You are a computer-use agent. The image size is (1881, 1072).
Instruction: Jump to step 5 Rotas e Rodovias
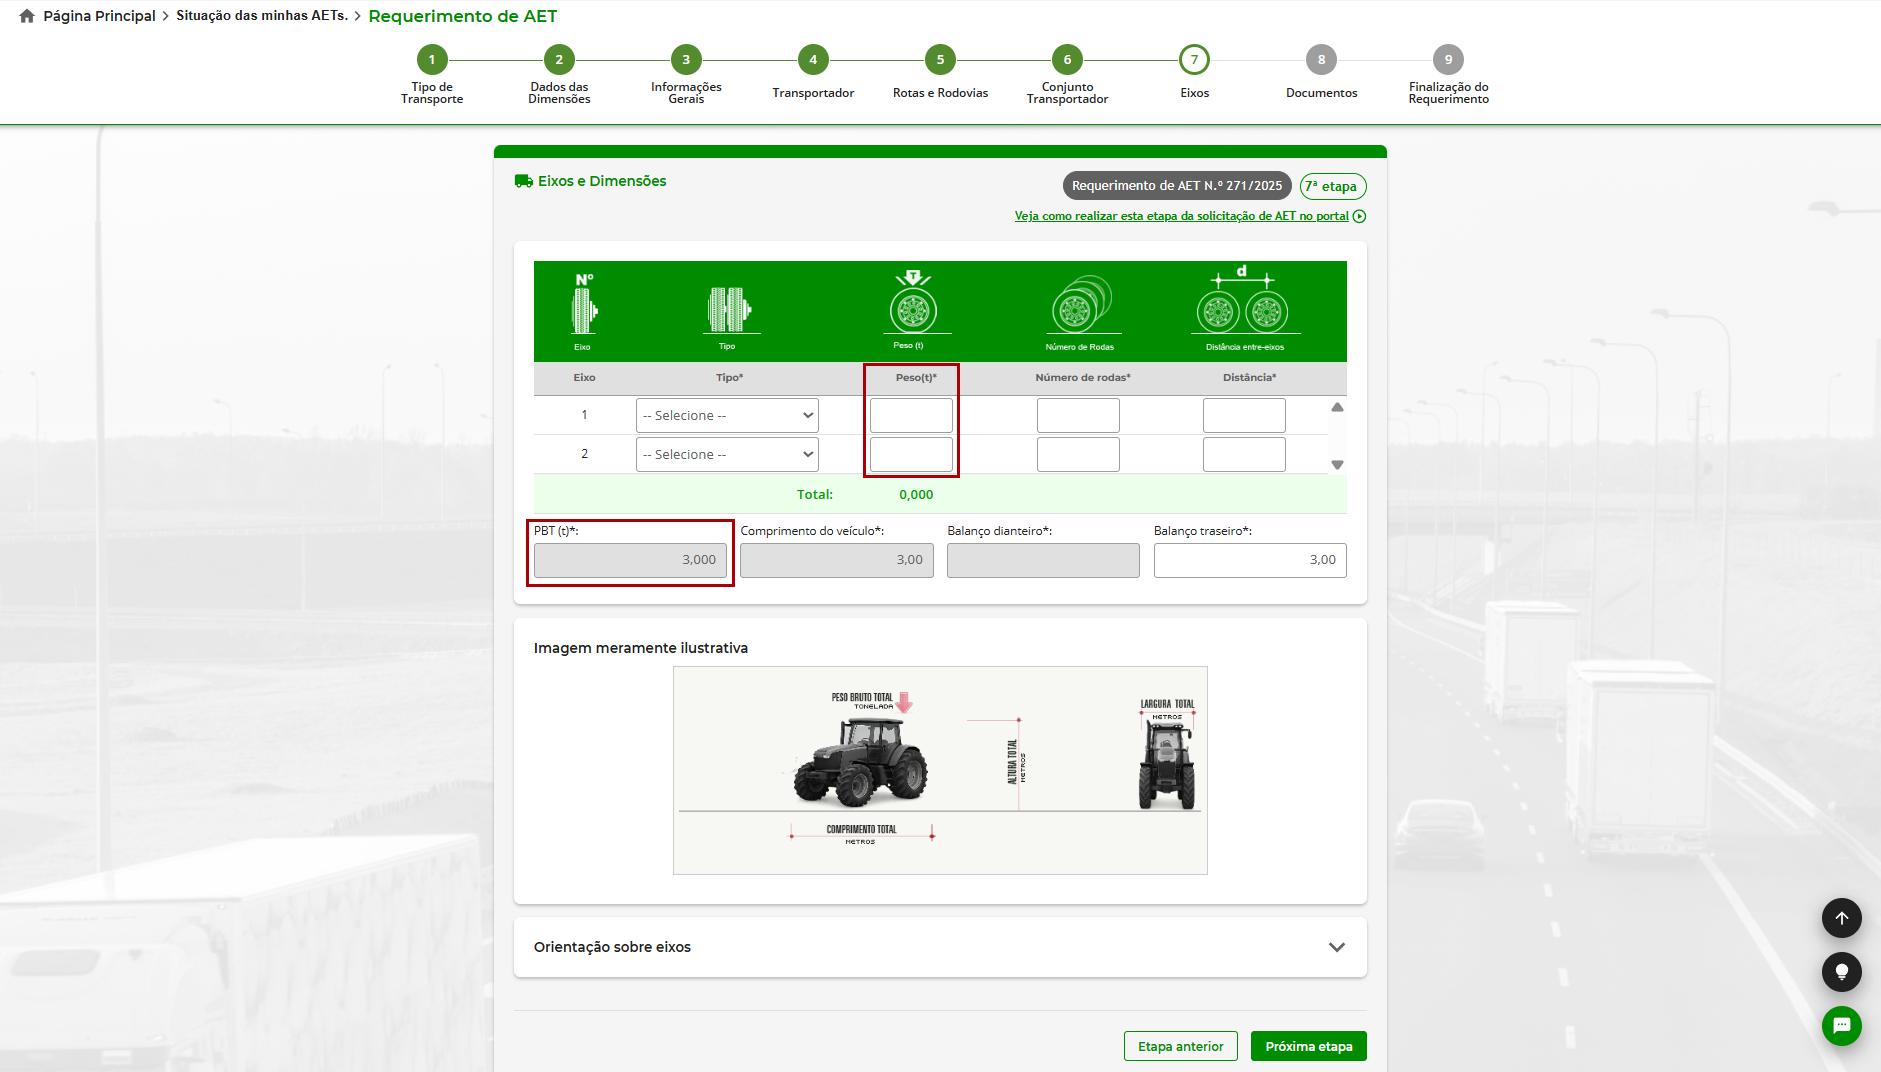pyautogui.click(x=940, y=60)
